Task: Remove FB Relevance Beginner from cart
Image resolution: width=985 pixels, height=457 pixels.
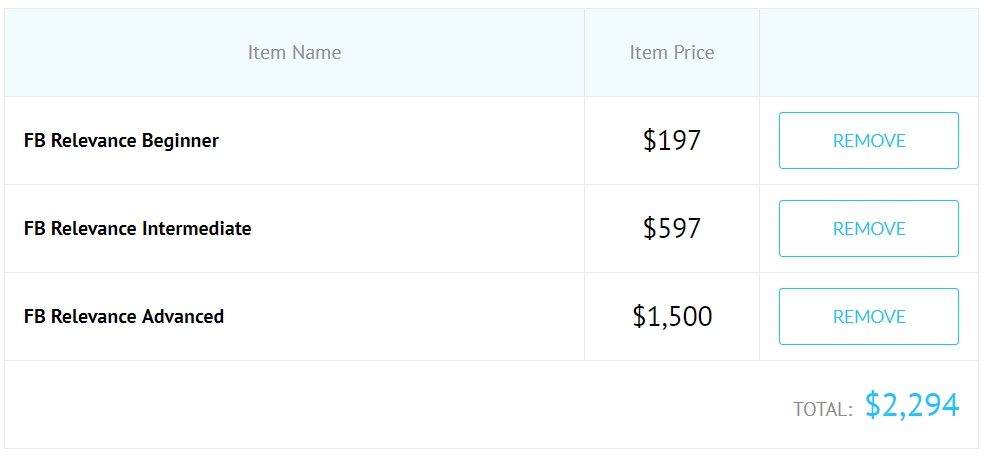Action: 869,140
